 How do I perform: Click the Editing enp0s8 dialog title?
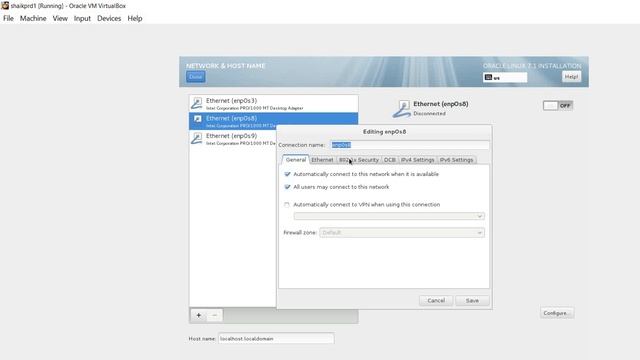pos(384,132)
